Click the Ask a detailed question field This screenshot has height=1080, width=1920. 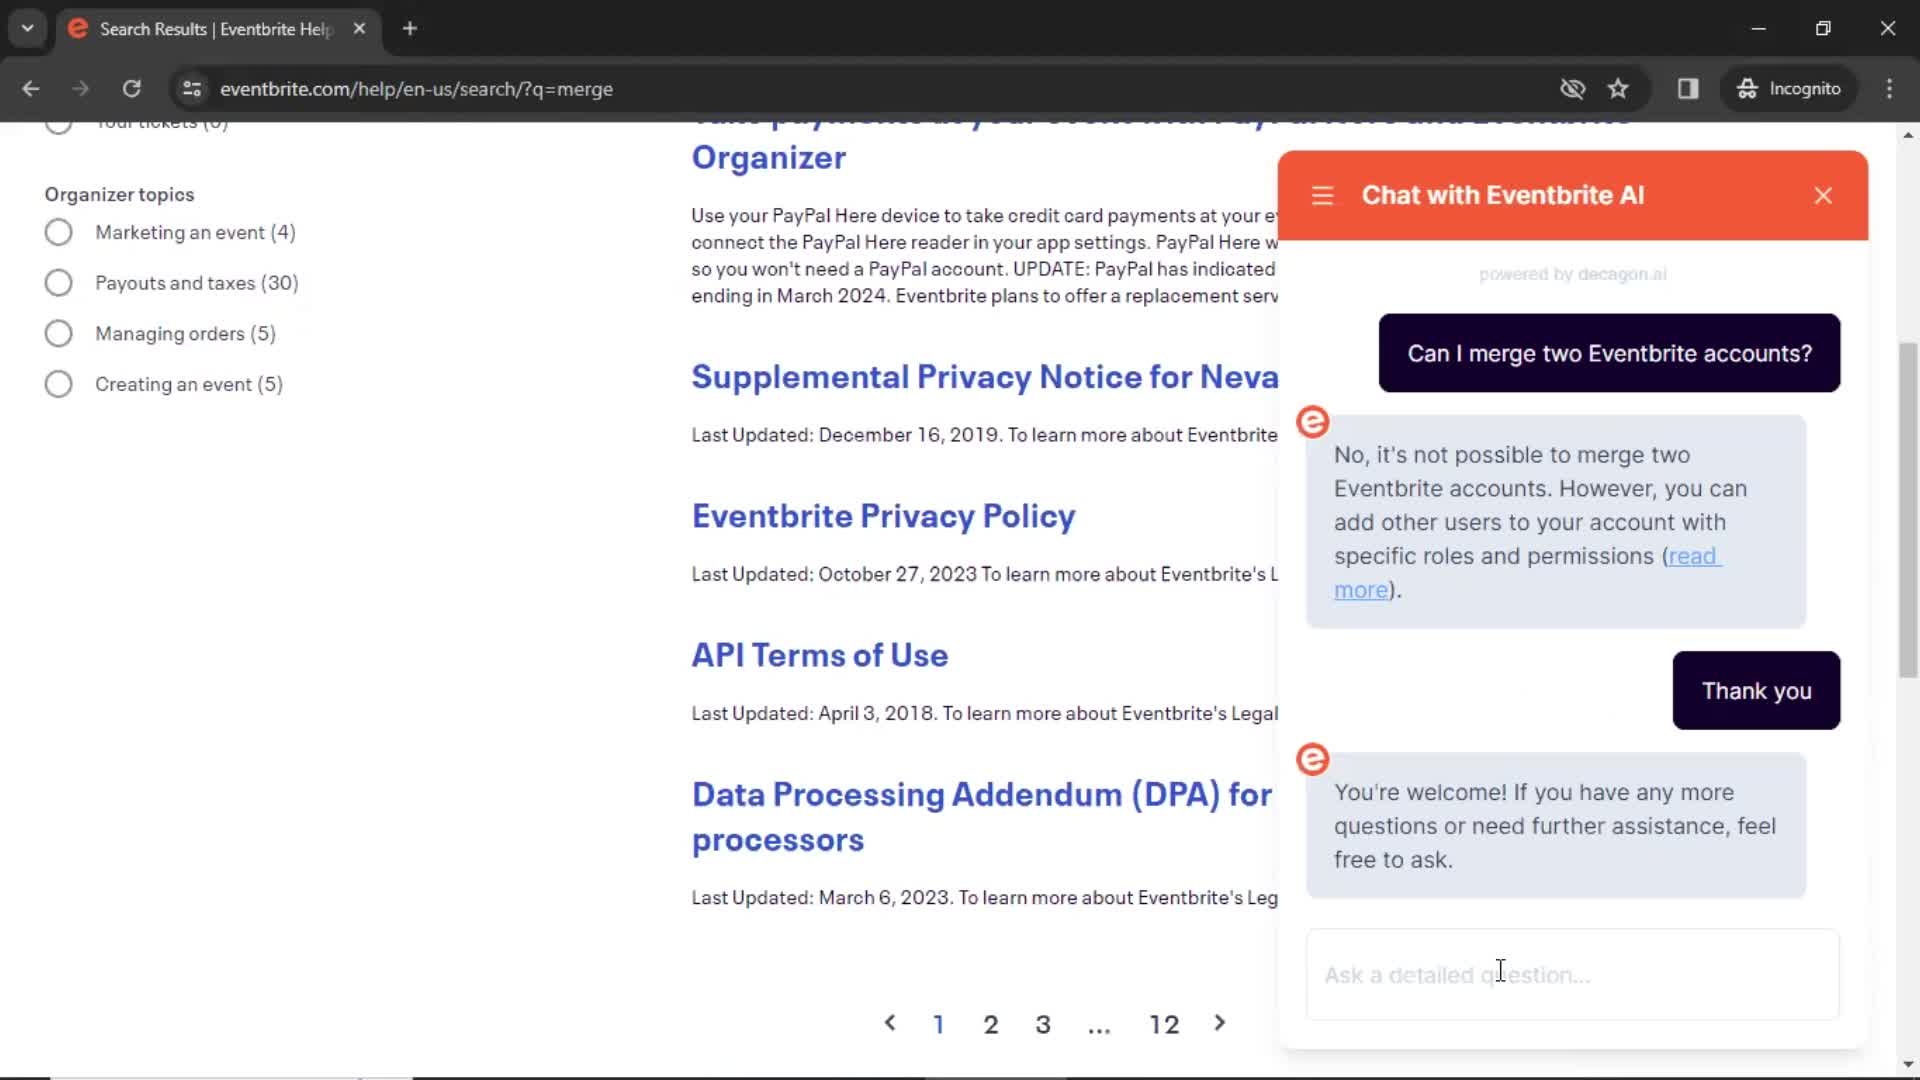[x=1572, y=975]
